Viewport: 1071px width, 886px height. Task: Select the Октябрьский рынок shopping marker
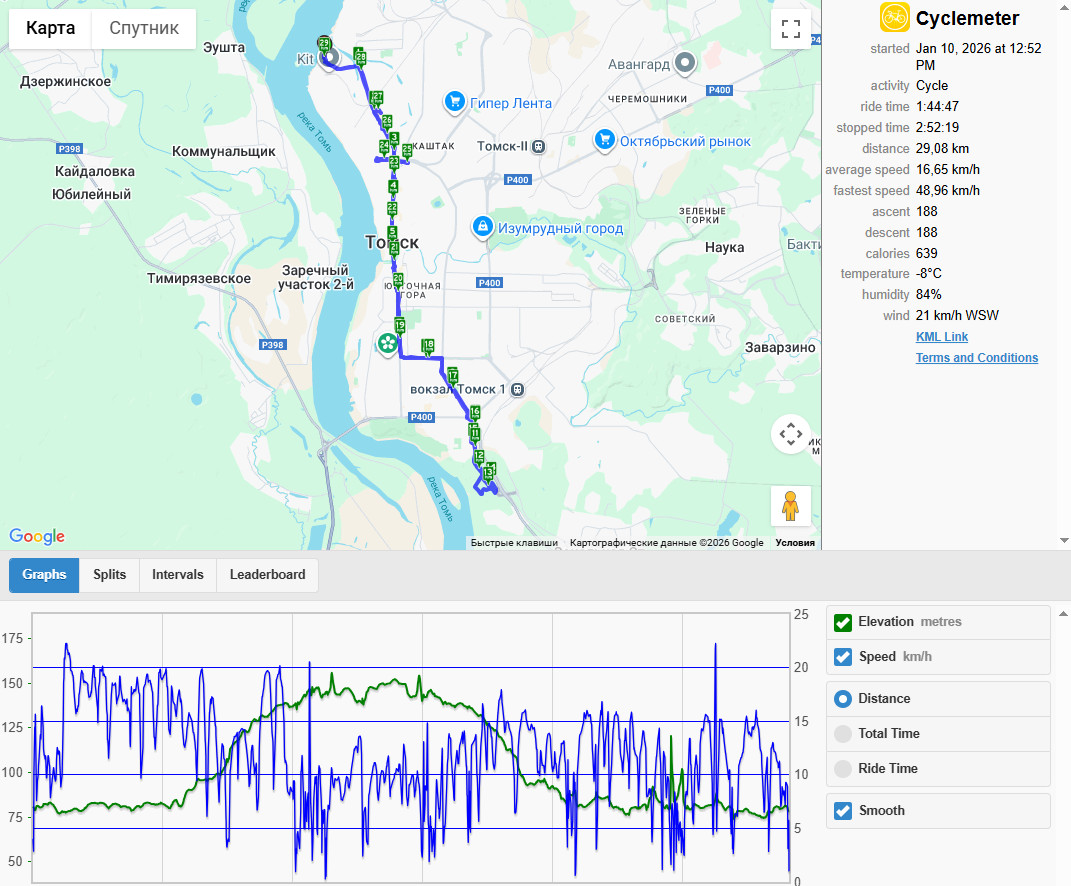(x=604, y=141)
